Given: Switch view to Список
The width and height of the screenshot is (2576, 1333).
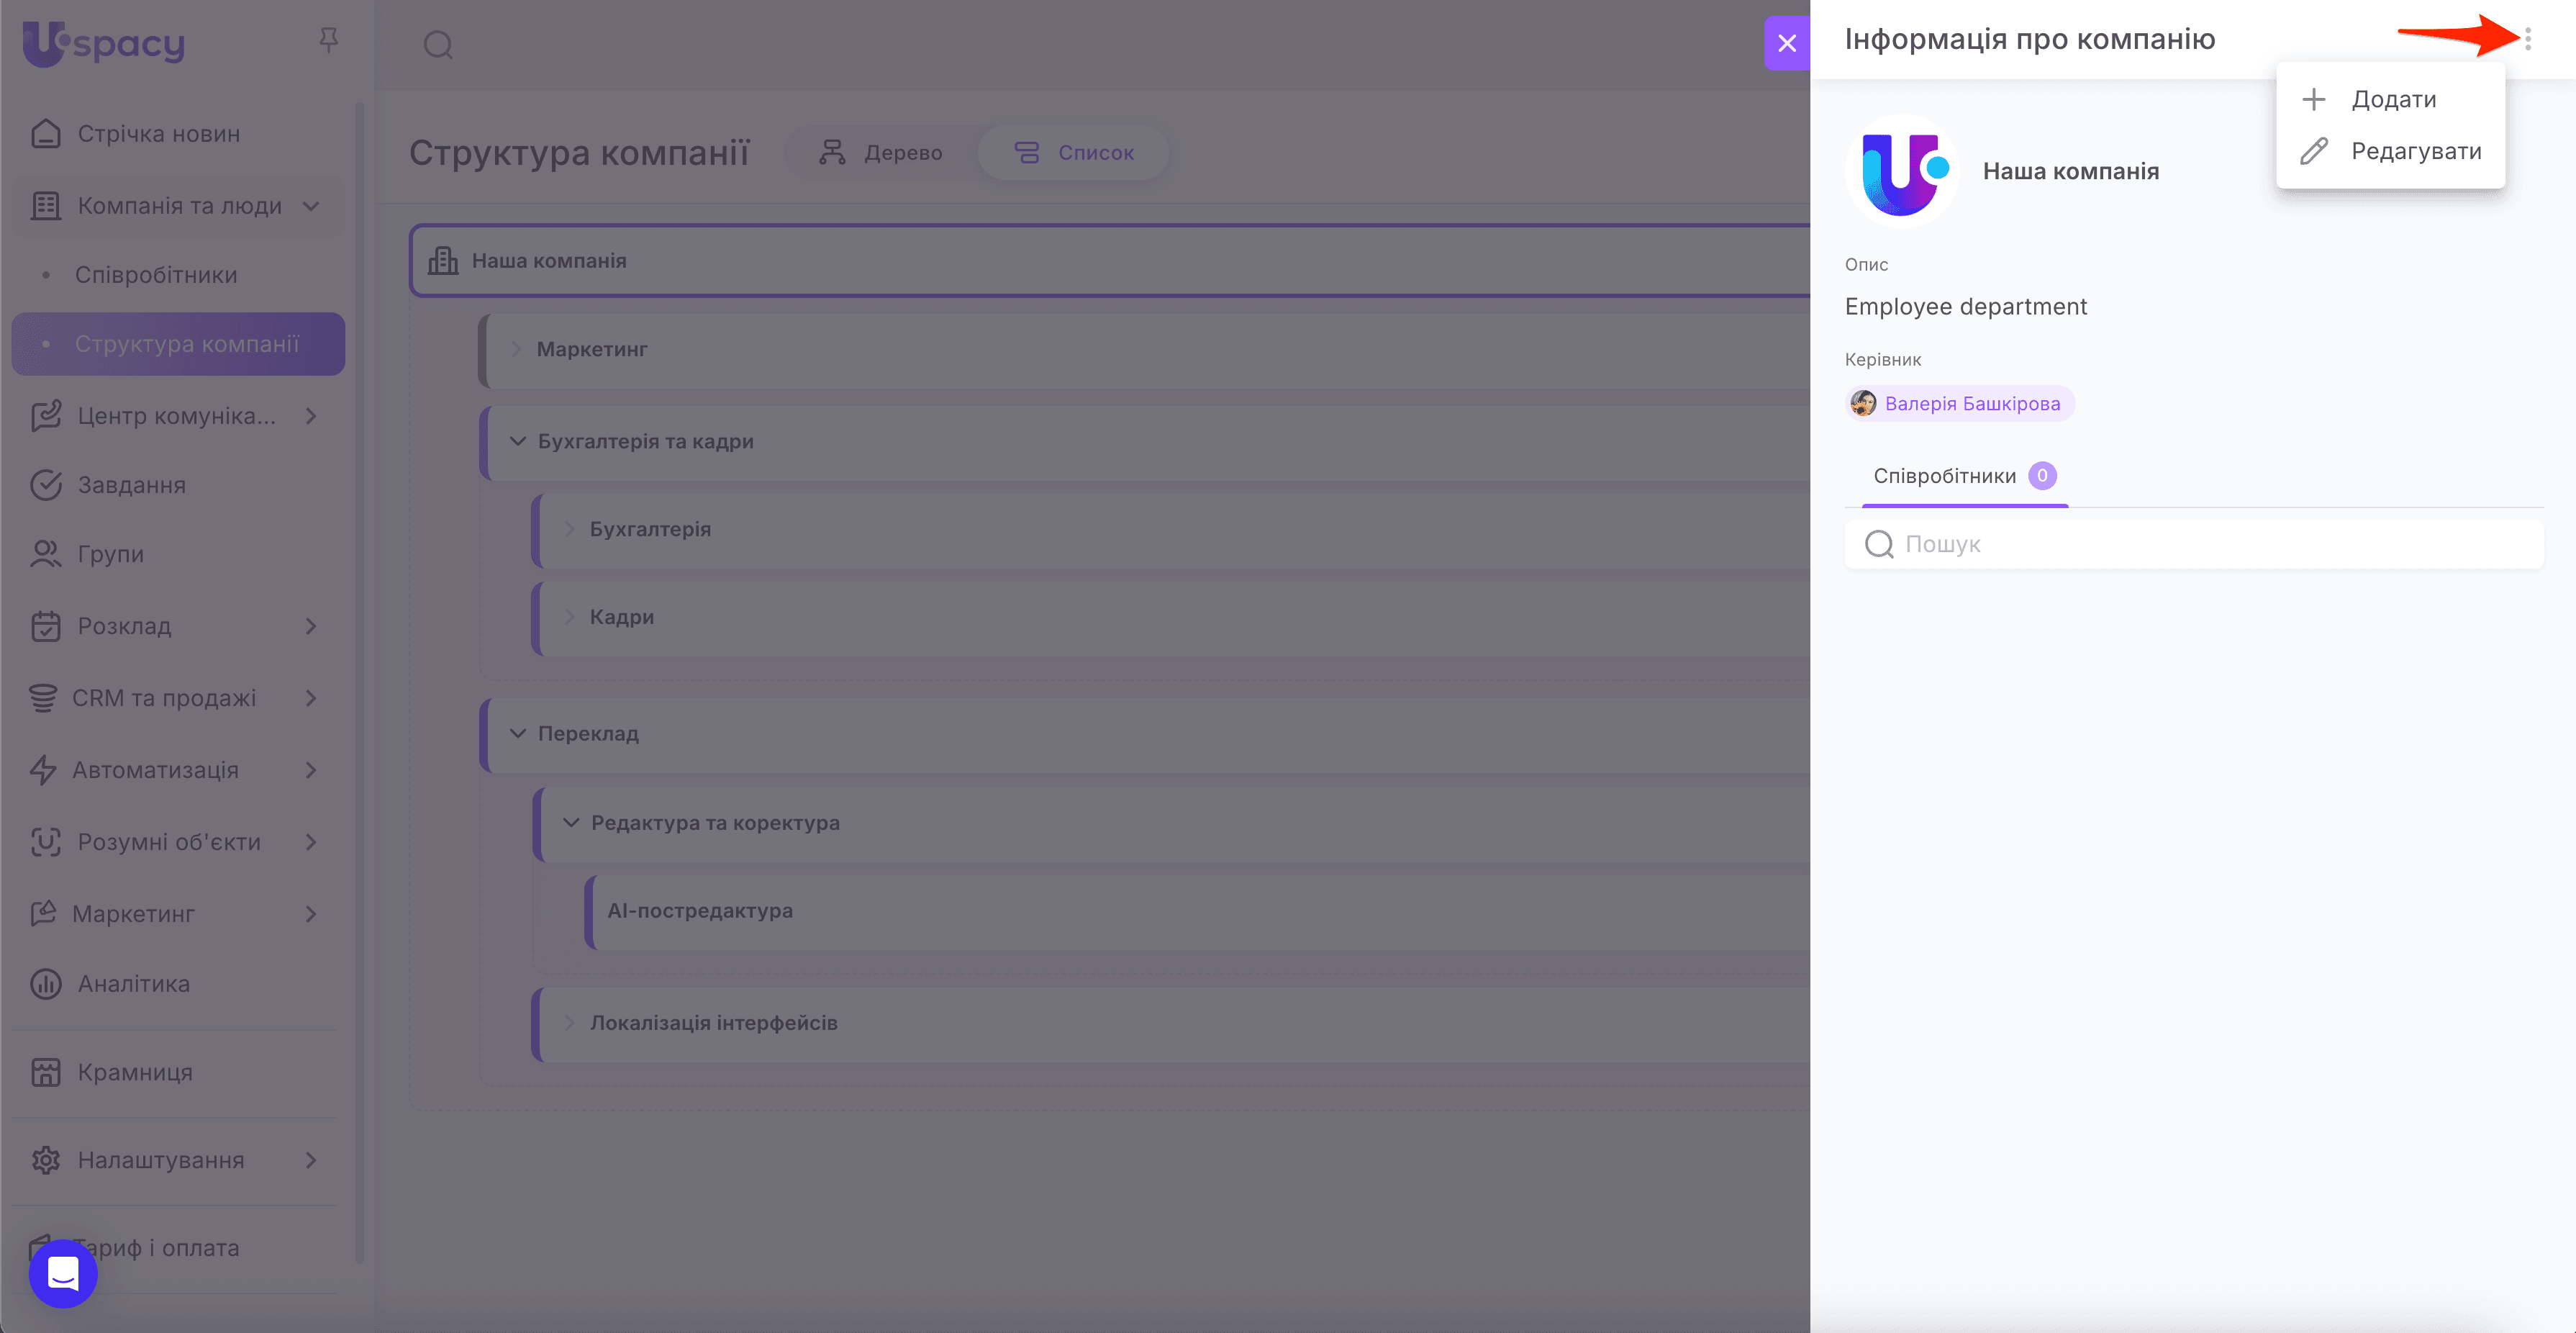Looking at the screenshot, I should pos(1074,153).
